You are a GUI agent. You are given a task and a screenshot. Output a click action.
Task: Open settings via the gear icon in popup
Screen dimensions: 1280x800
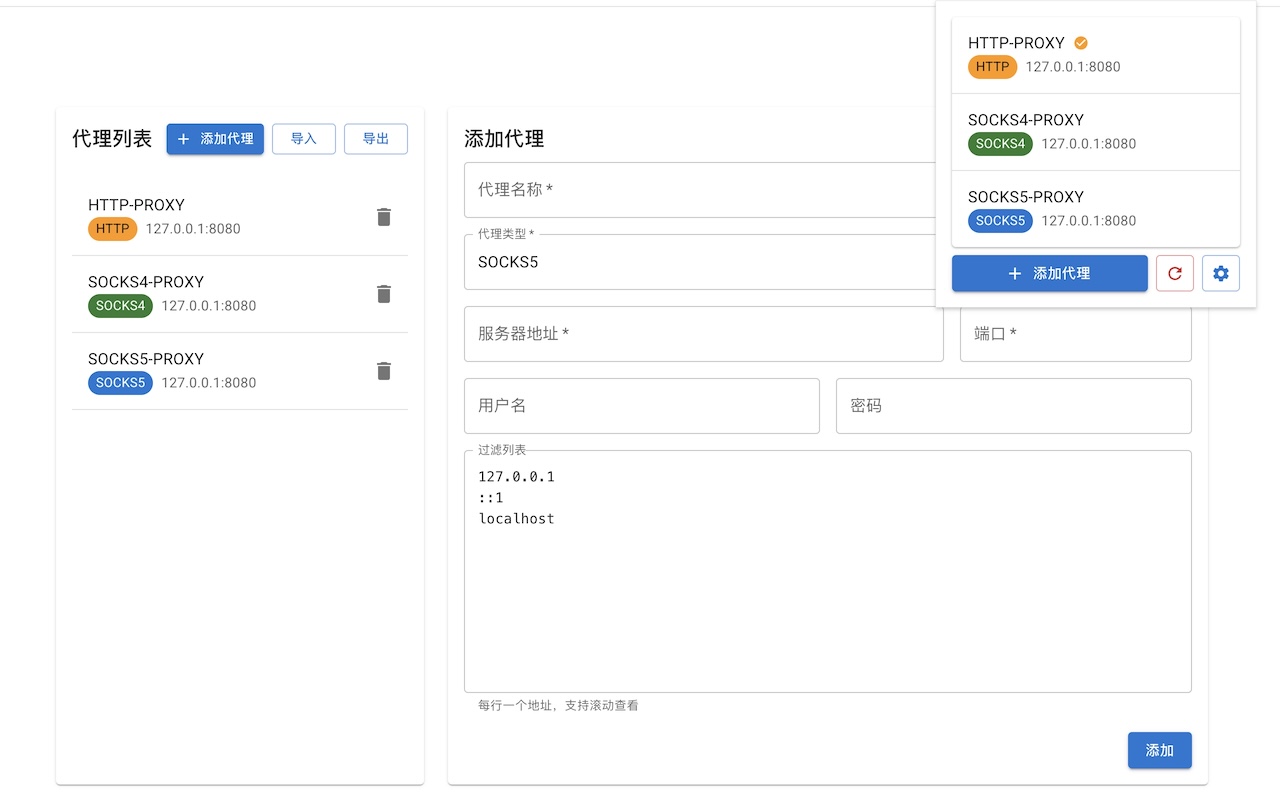pos(1220,273)
